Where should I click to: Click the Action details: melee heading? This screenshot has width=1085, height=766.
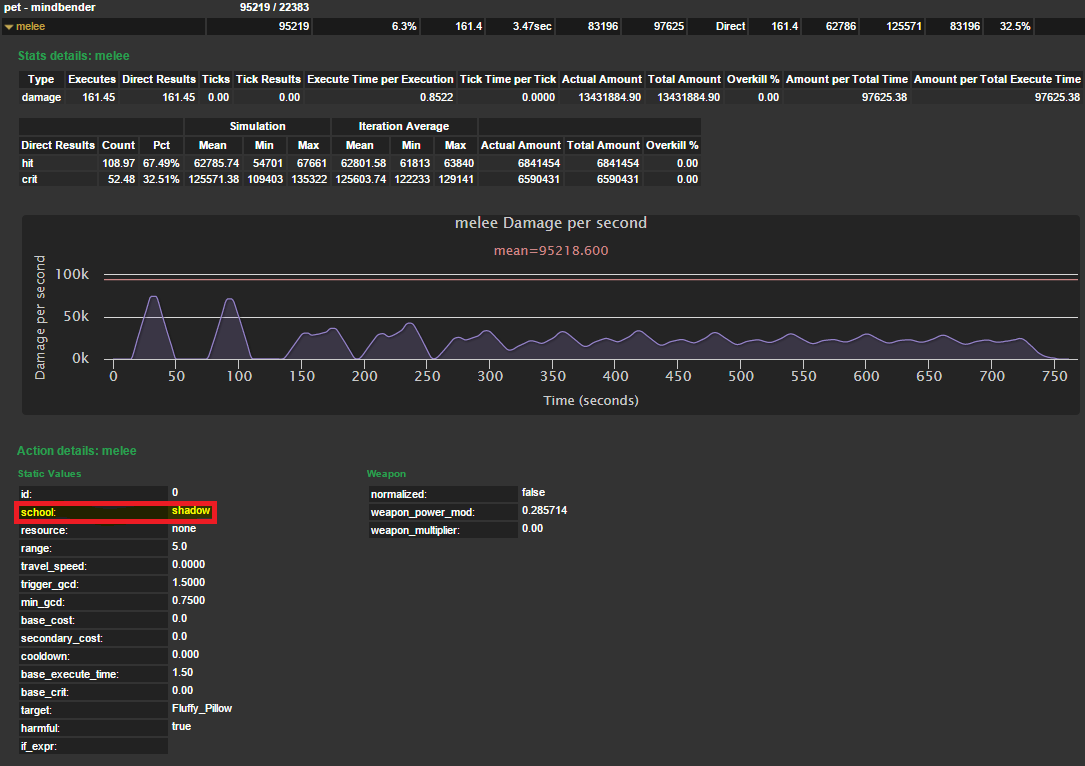pos(76,451)
